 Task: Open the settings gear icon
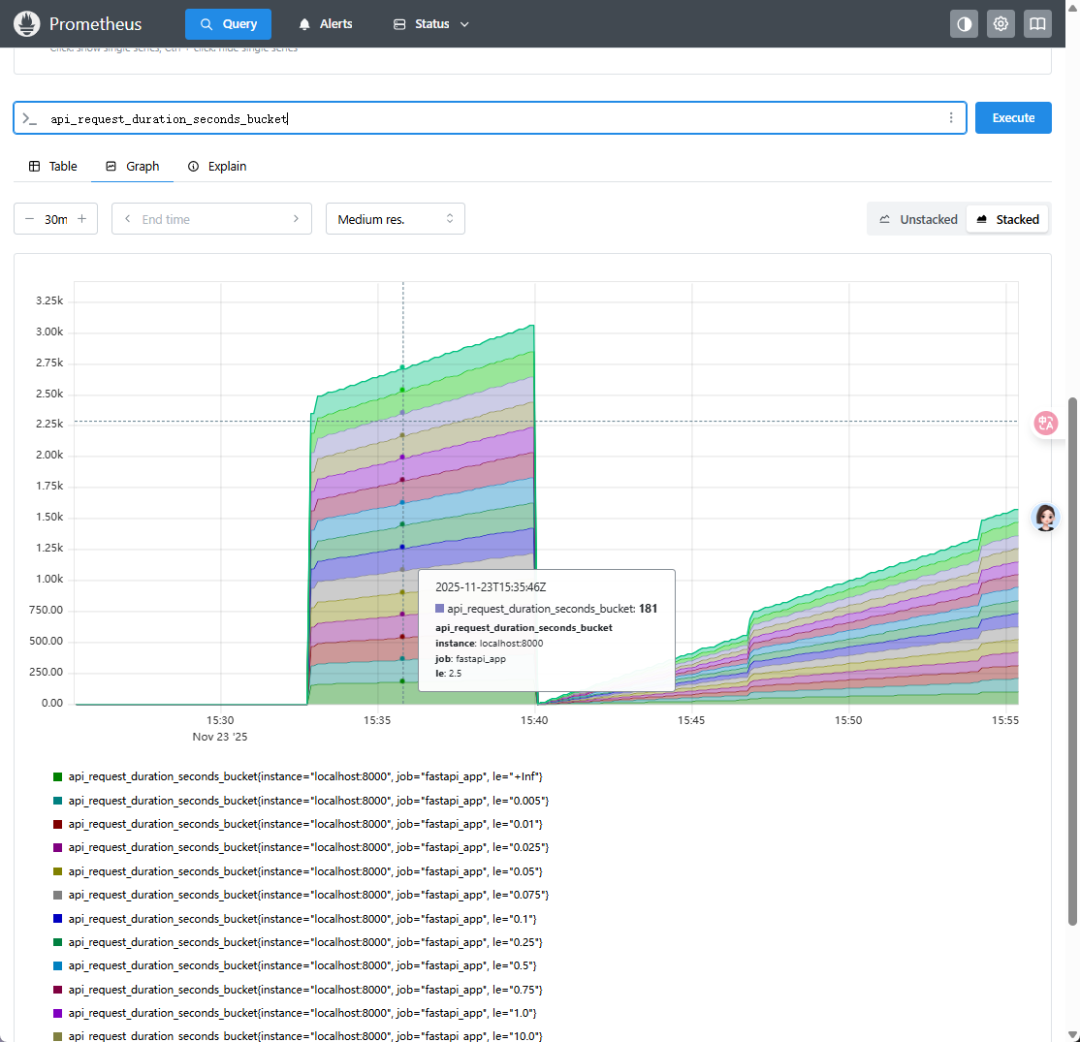1000,24
